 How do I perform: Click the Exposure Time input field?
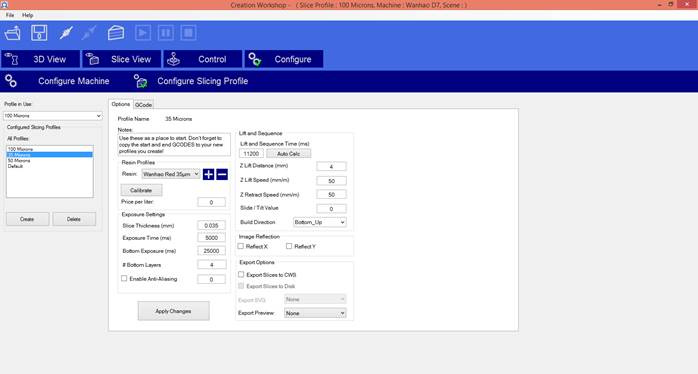click(211, 238)
